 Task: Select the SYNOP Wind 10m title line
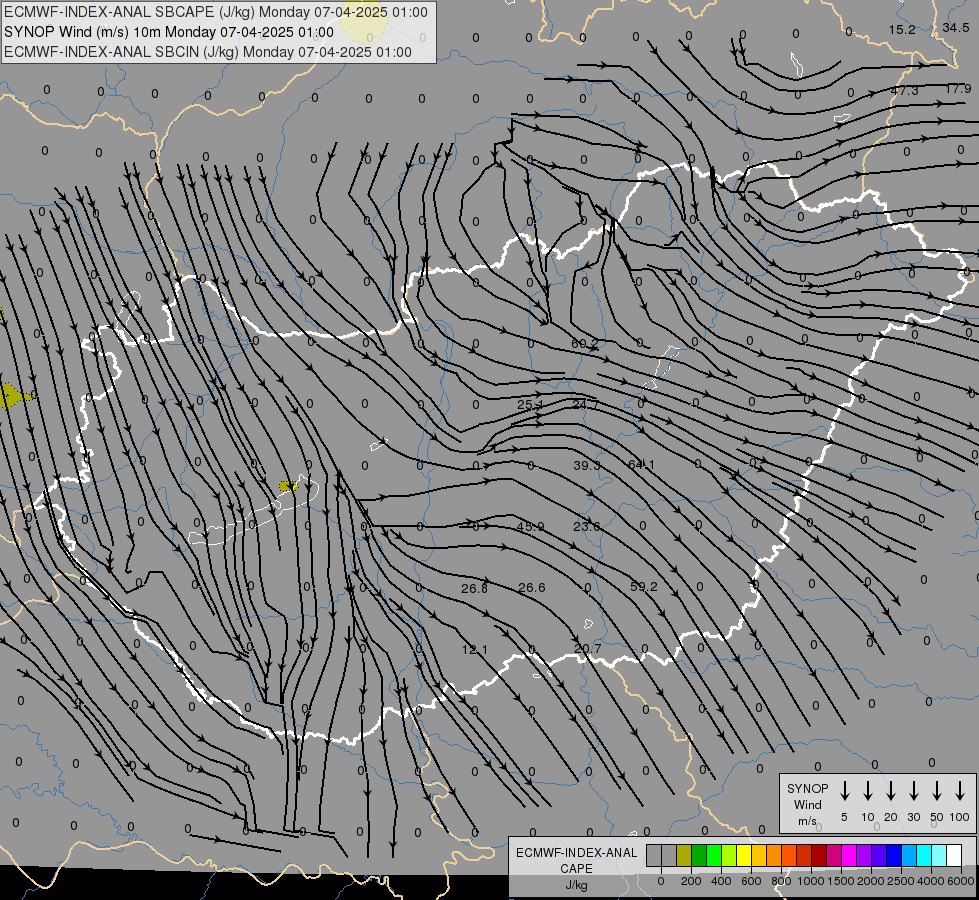coord(169,32)
